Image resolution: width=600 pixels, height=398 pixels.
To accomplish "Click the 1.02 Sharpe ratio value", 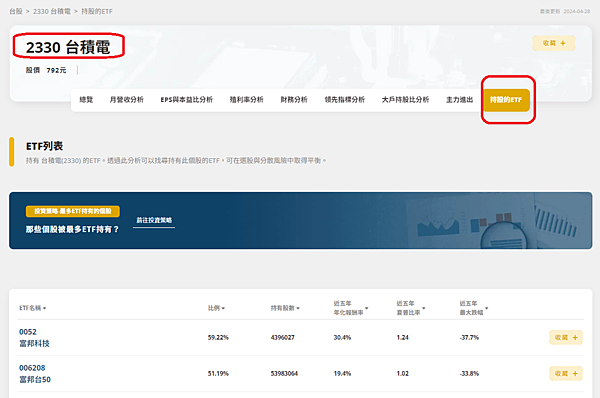I will pos(403,374).
